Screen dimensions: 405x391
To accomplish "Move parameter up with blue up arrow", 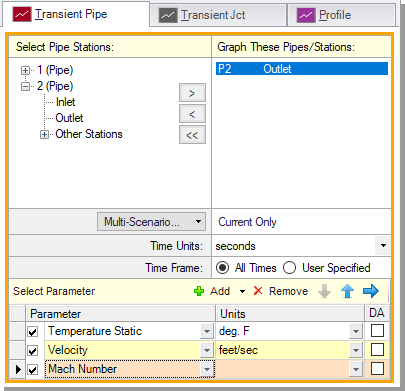I will click(x=347, y=291).
